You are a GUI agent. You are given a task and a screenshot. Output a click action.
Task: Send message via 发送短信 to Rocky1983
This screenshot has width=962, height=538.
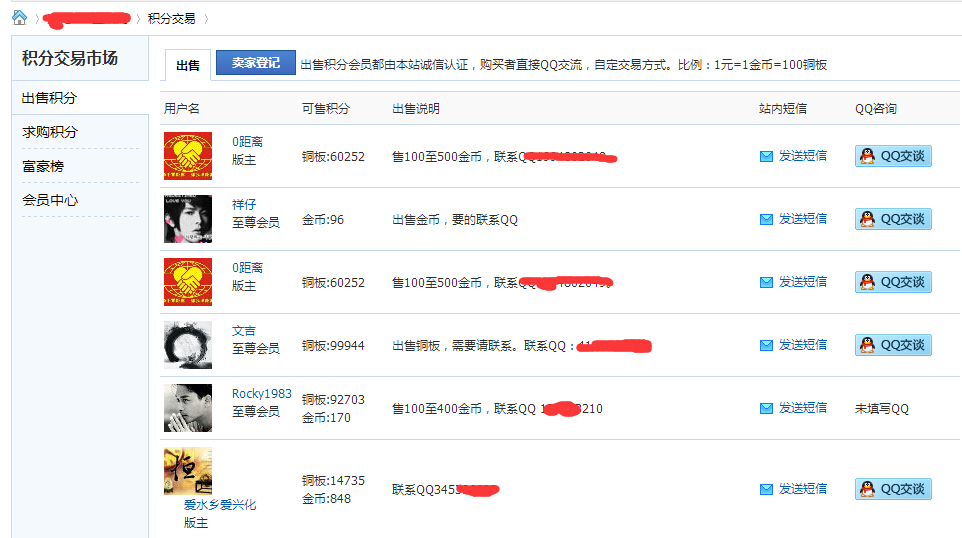pos(802,408)
